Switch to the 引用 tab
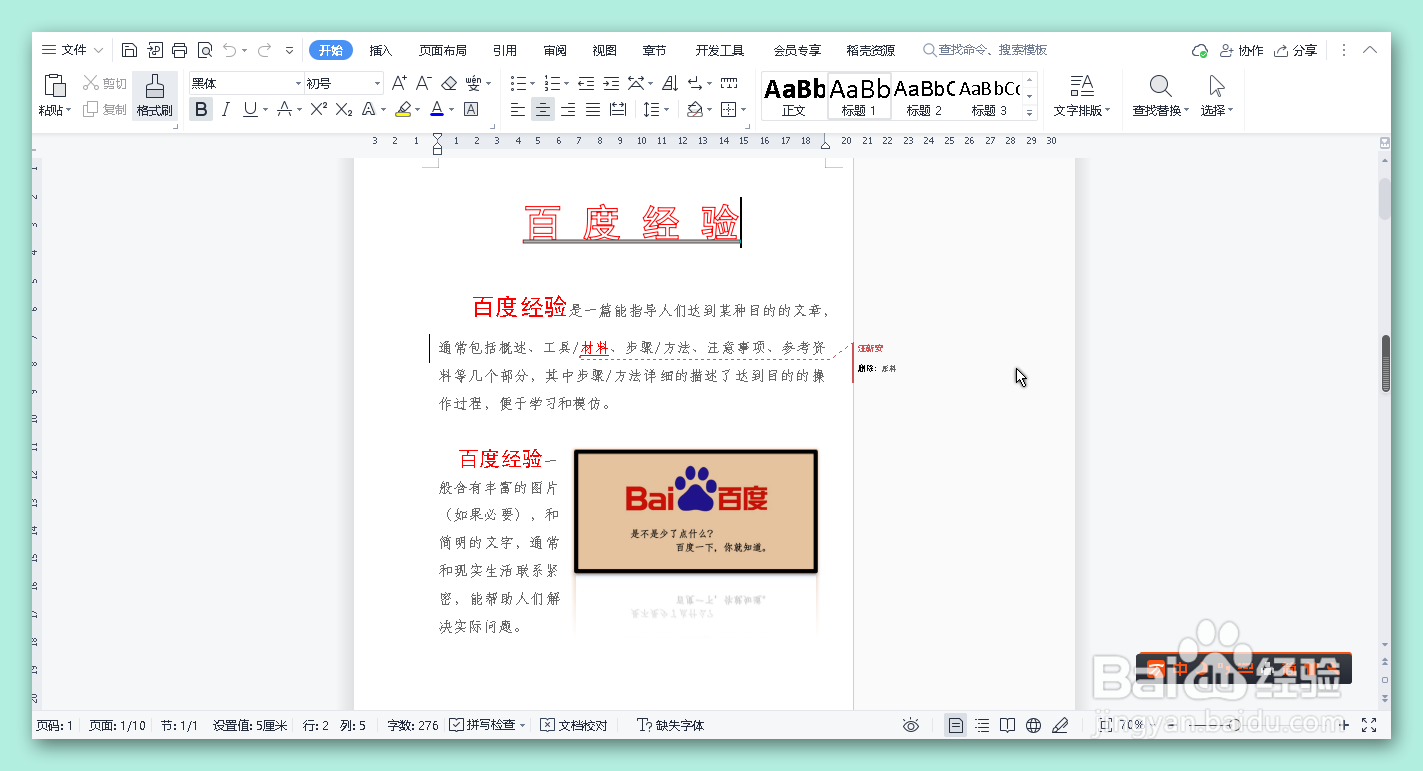1423x771 pixels. tap(505, 50)
